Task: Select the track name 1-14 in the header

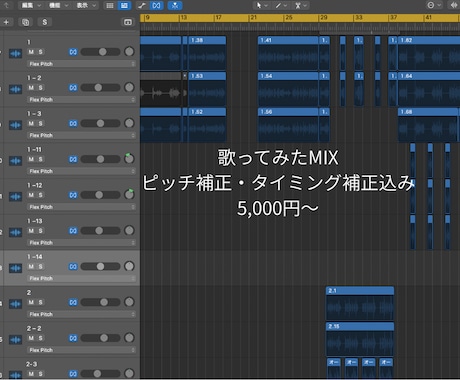Action: point(35,257)
